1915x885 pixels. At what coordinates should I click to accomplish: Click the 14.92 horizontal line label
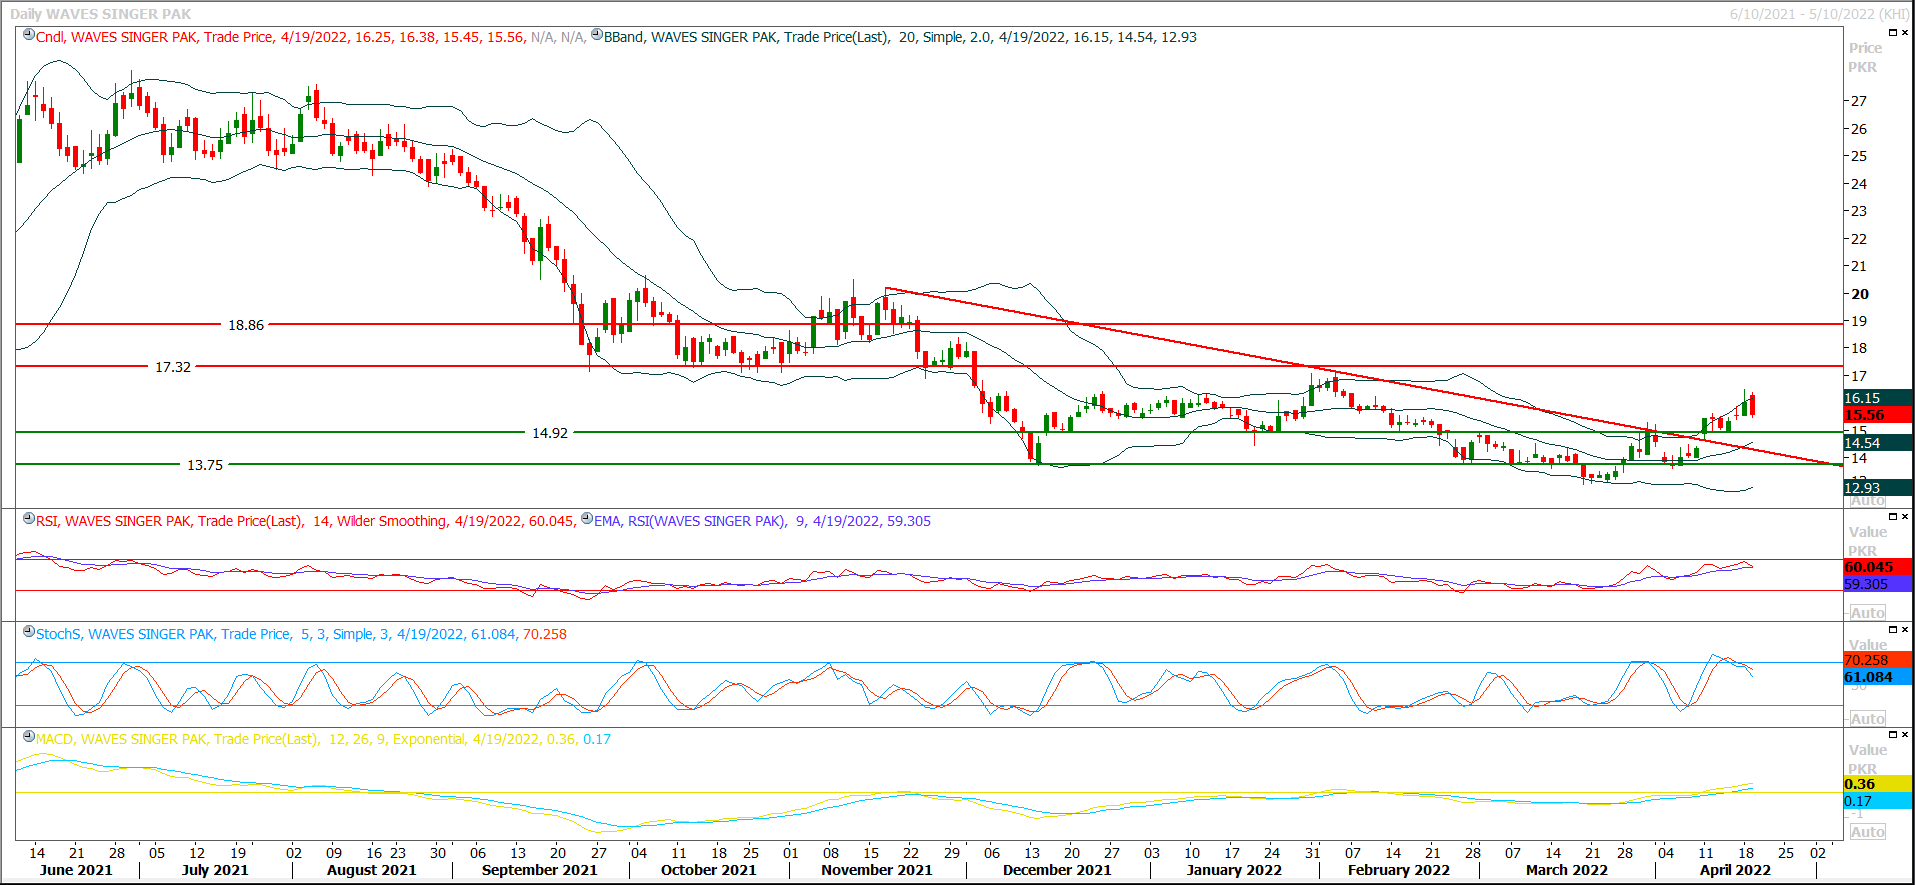tap(550, 433)
